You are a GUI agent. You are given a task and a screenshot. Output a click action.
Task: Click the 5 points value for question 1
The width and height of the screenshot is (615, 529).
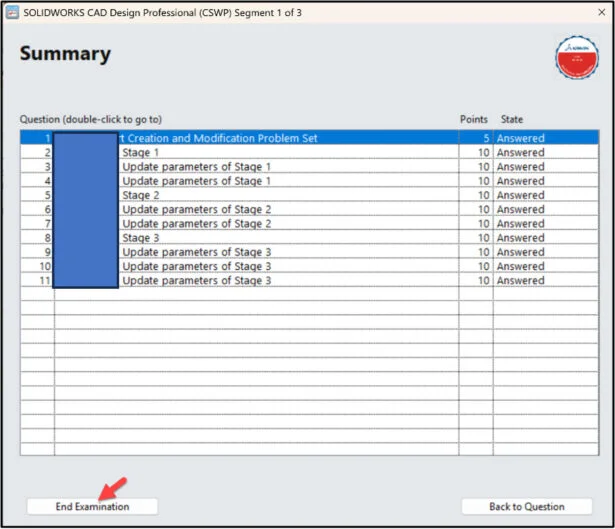pos(485,138)
